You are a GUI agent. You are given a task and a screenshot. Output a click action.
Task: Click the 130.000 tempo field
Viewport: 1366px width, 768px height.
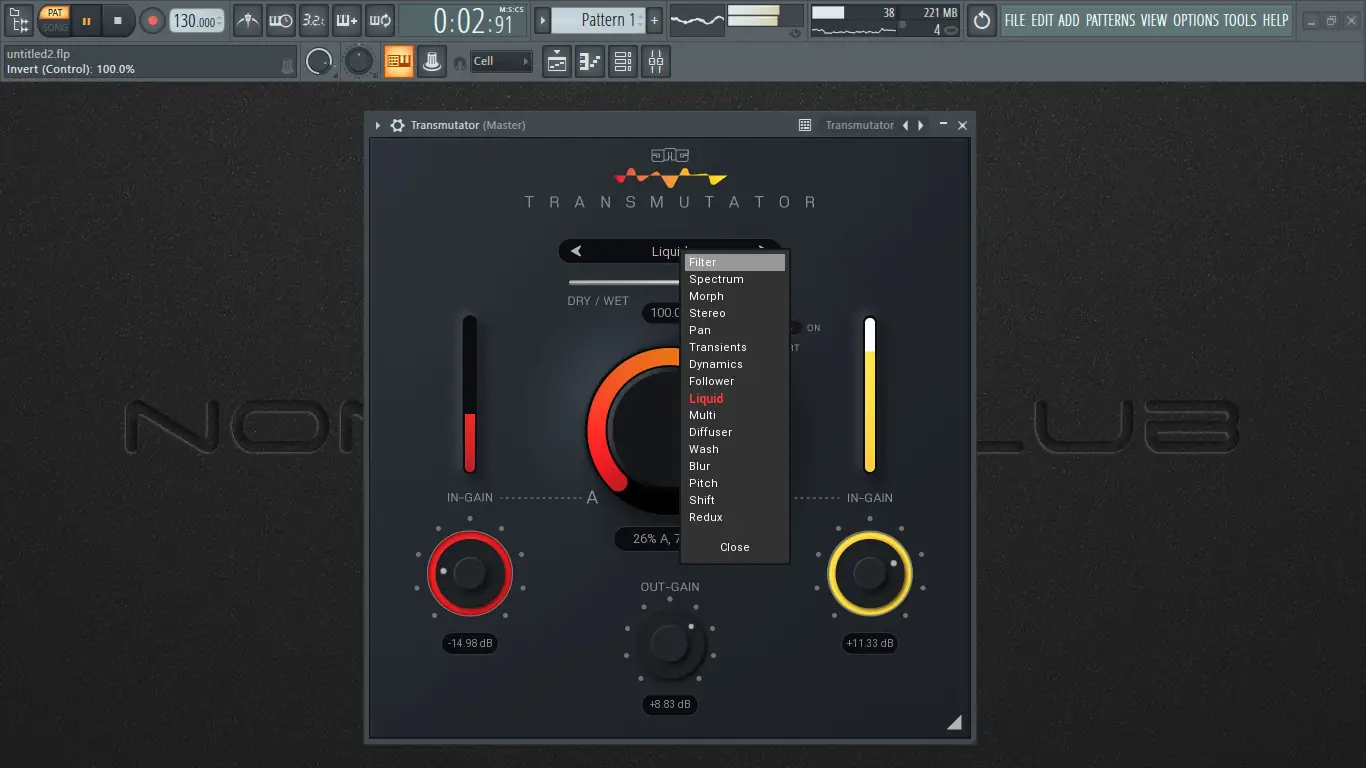click(197, 20)
